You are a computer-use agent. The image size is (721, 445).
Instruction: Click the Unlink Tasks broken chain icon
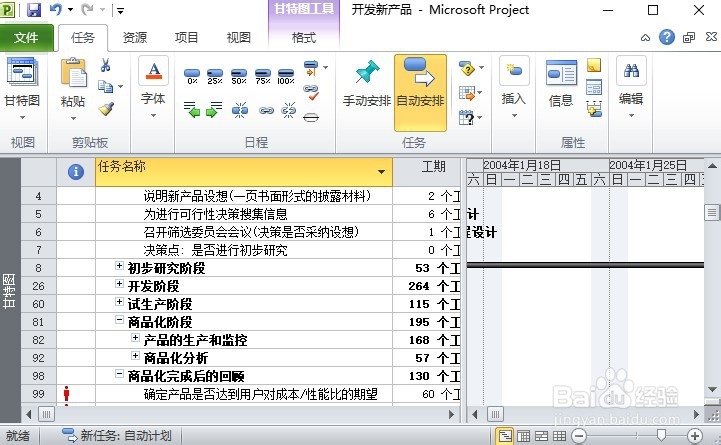(x=288, y=110)
